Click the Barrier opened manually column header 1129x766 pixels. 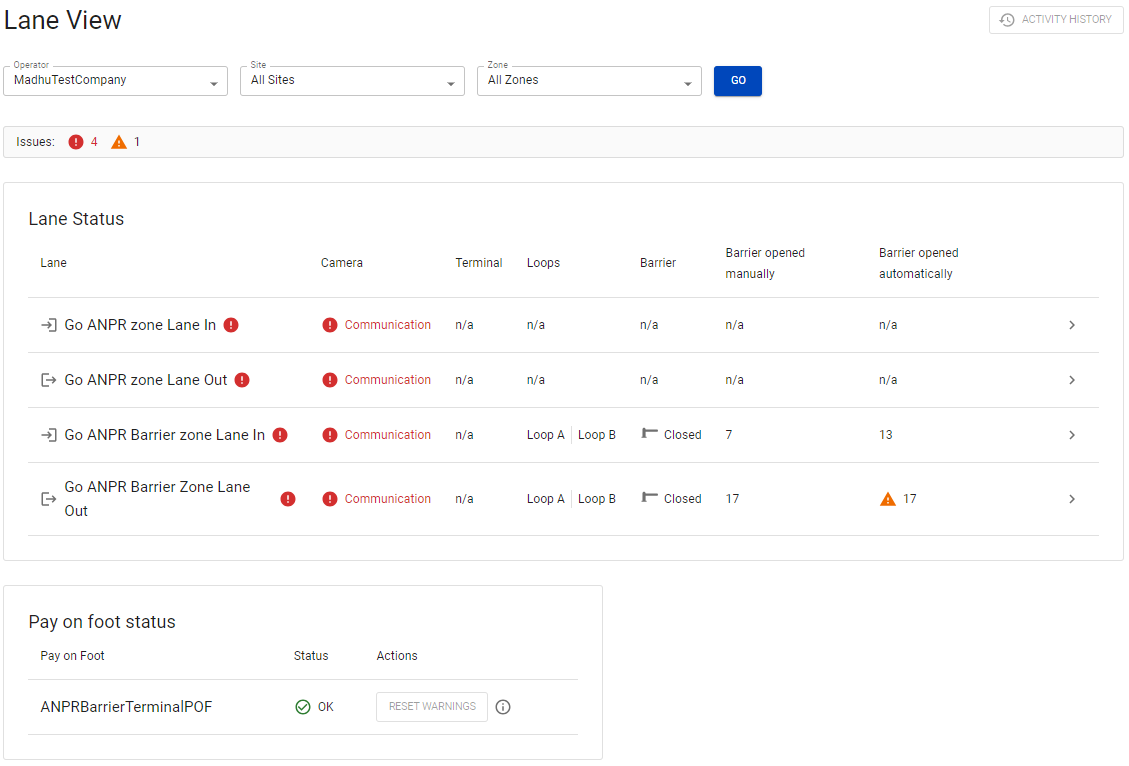[765, 263]
